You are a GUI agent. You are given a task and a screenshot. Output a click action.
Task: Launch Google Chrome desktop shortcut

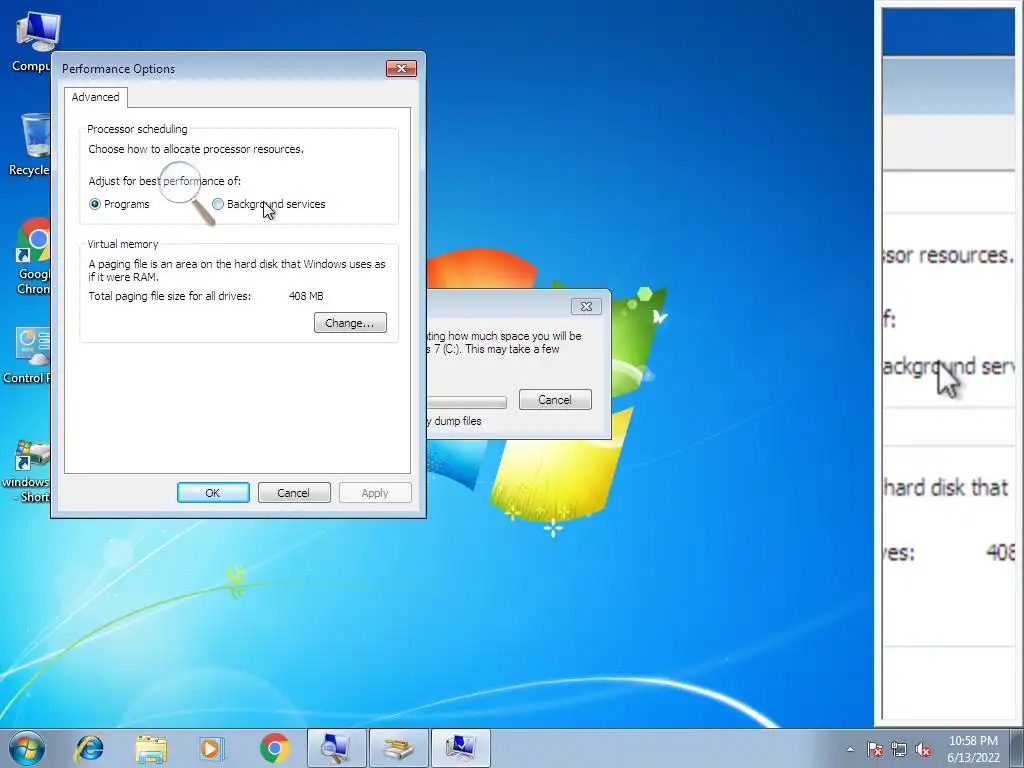[33, 256]
